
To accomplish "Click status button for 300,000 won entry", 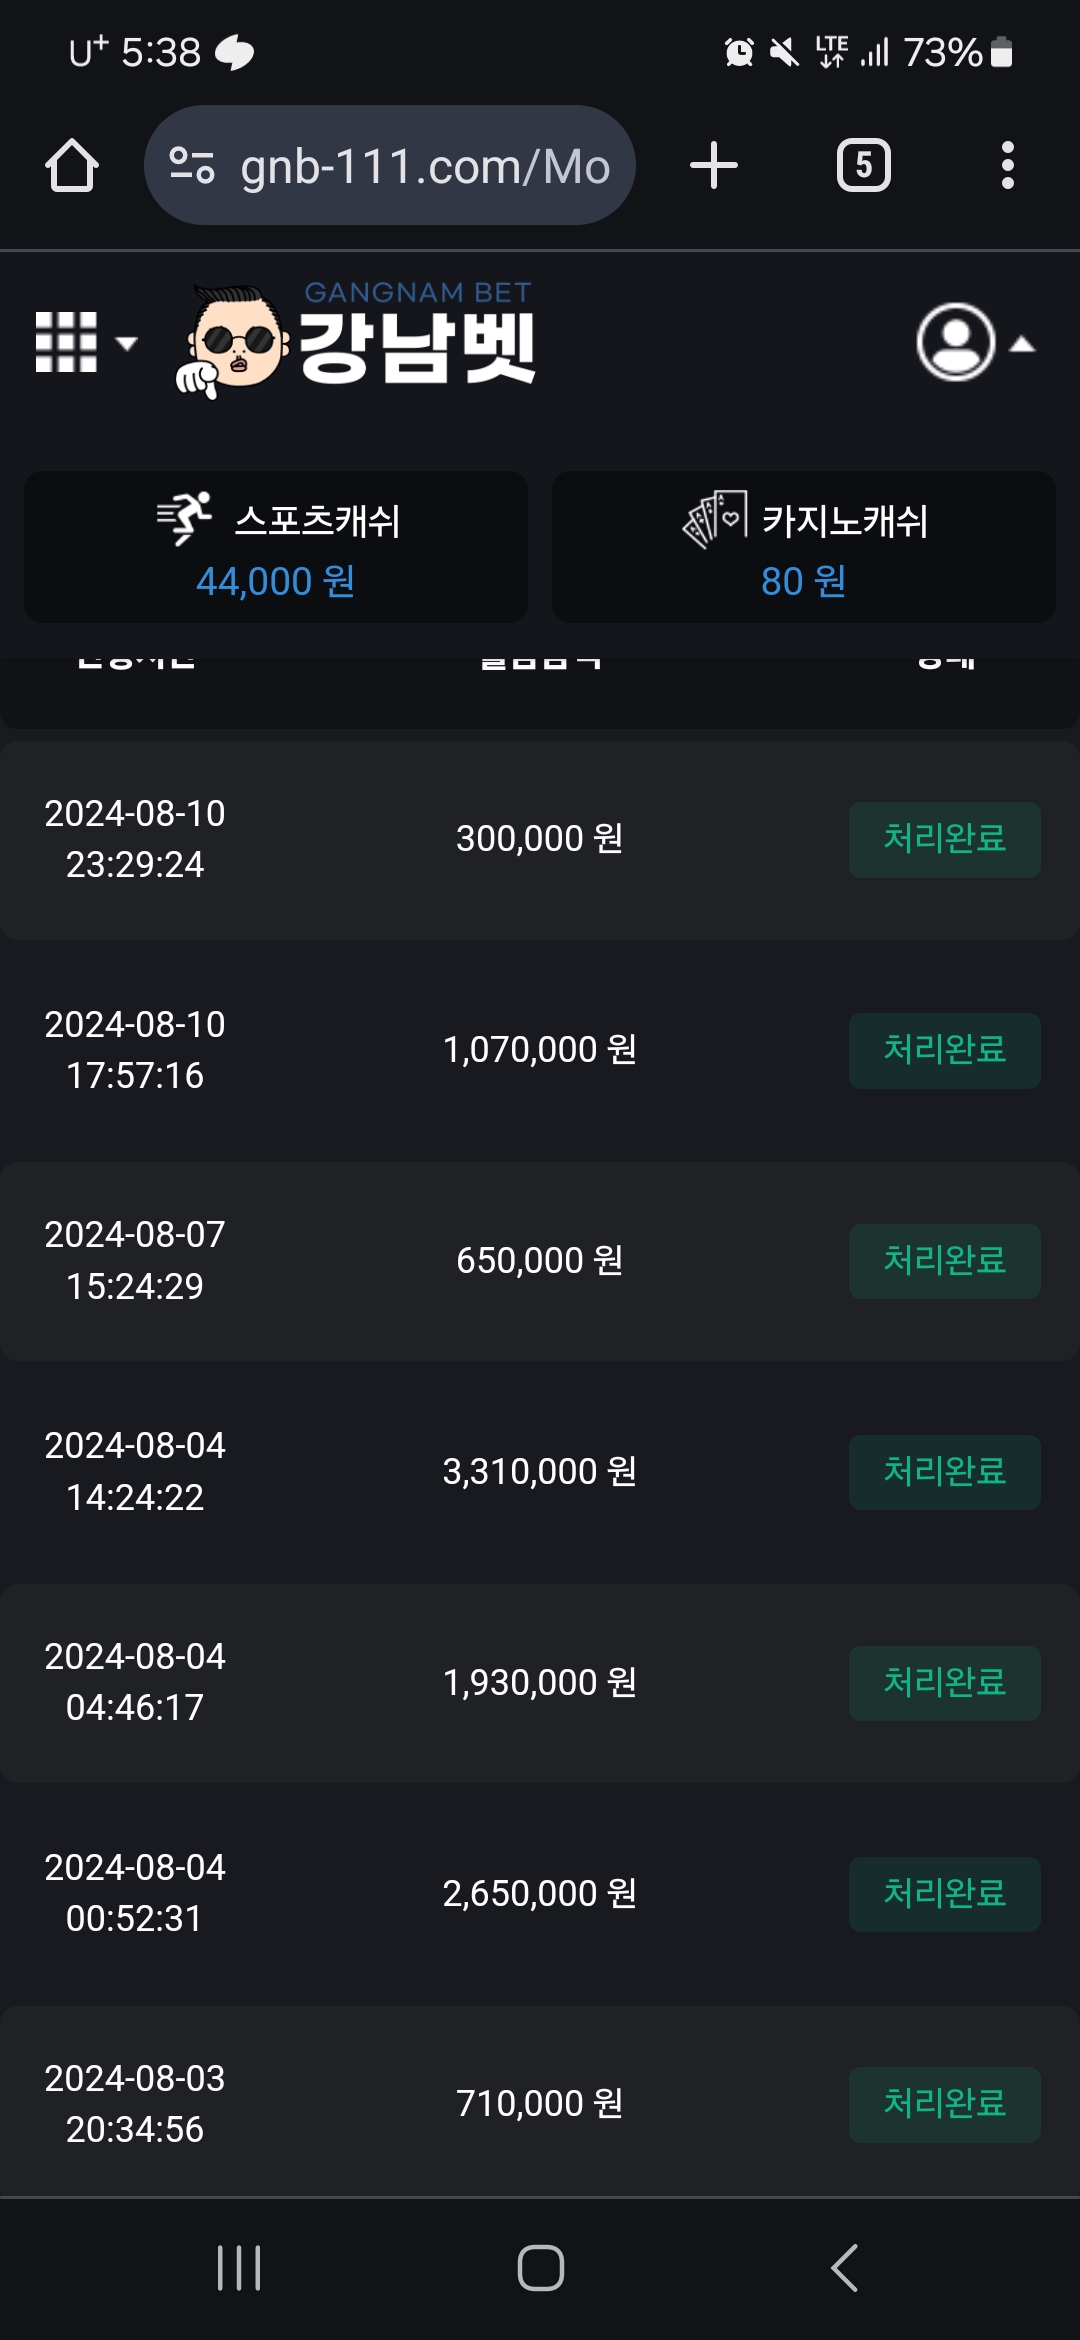I will click(x=944, y=840).
